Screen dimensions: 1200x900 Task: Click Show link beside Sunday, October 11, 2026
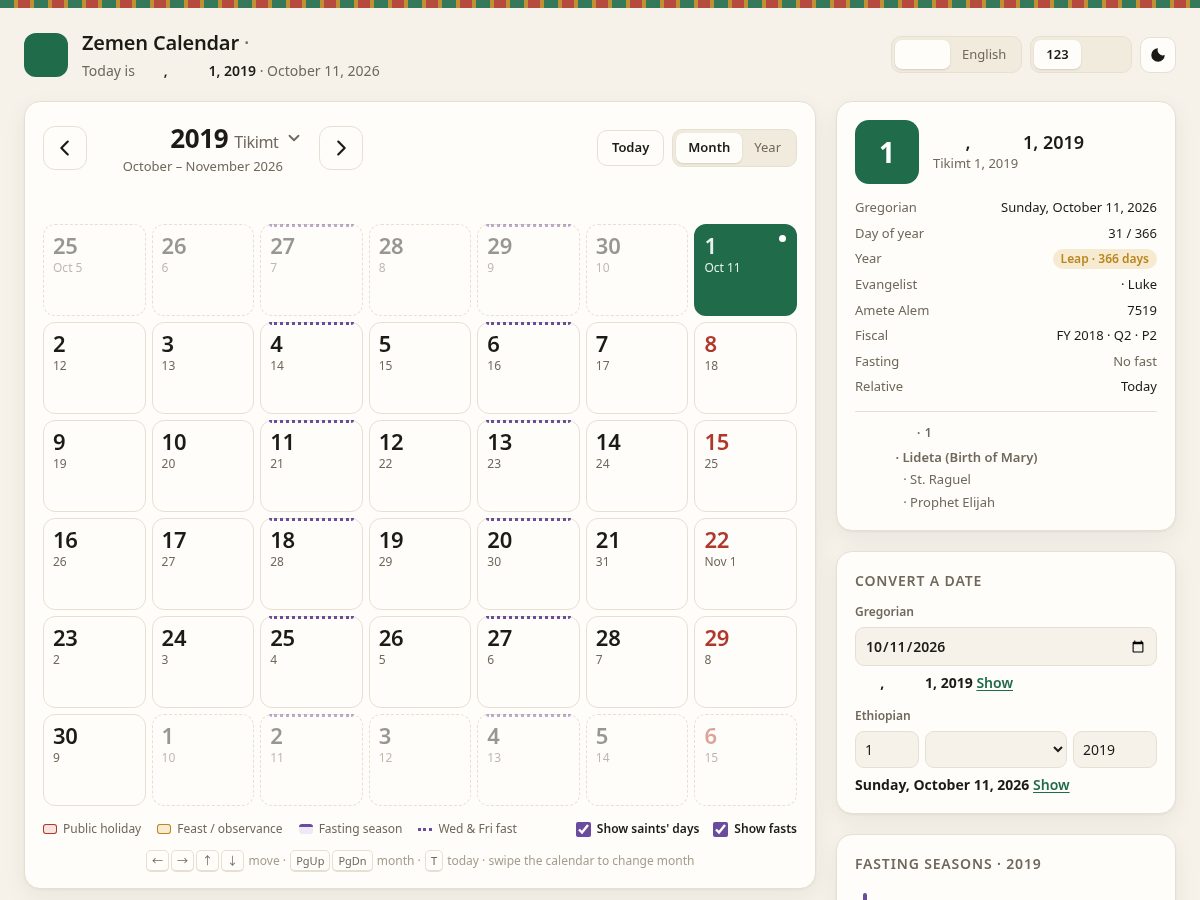(1051, 785)
